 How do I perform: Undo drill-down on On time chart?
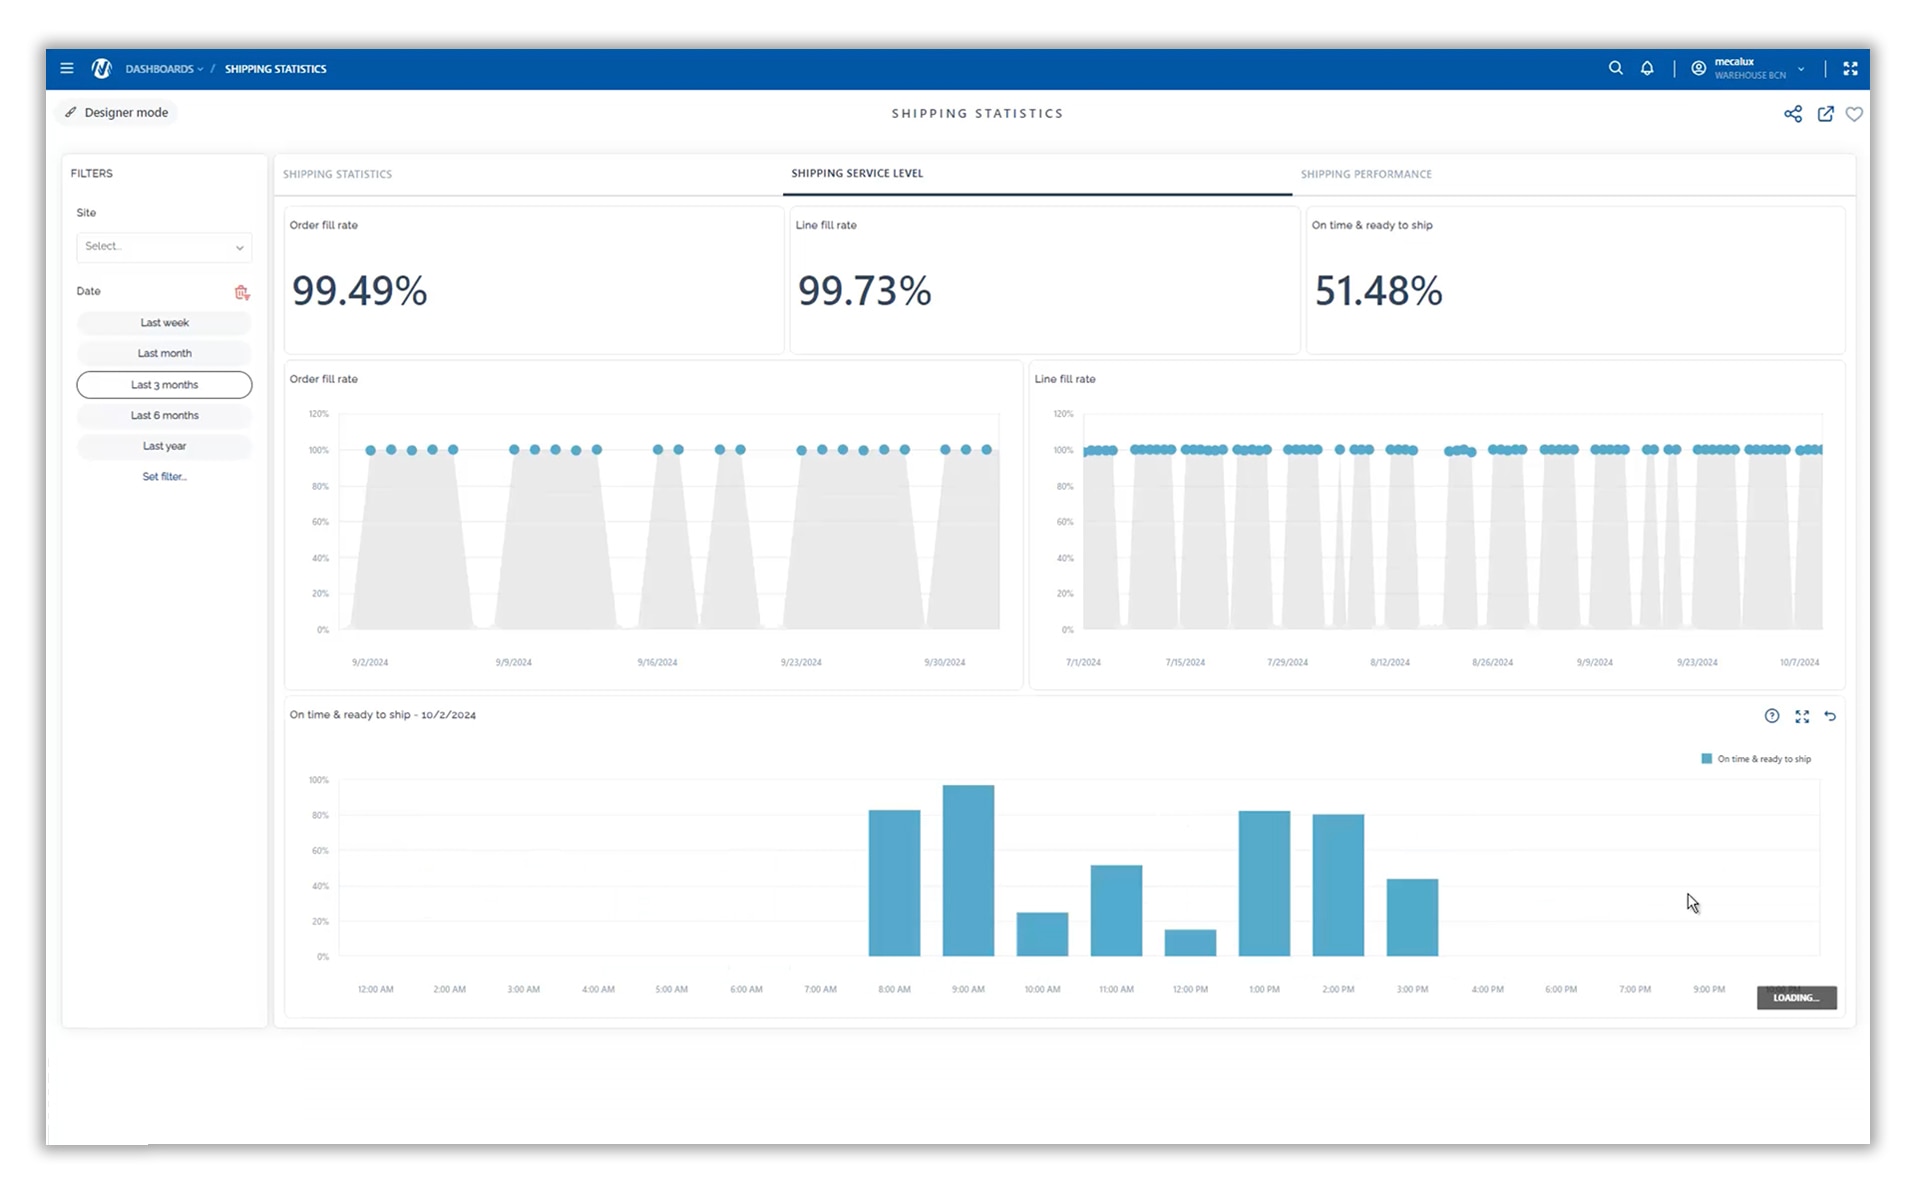click(1830, 716)
